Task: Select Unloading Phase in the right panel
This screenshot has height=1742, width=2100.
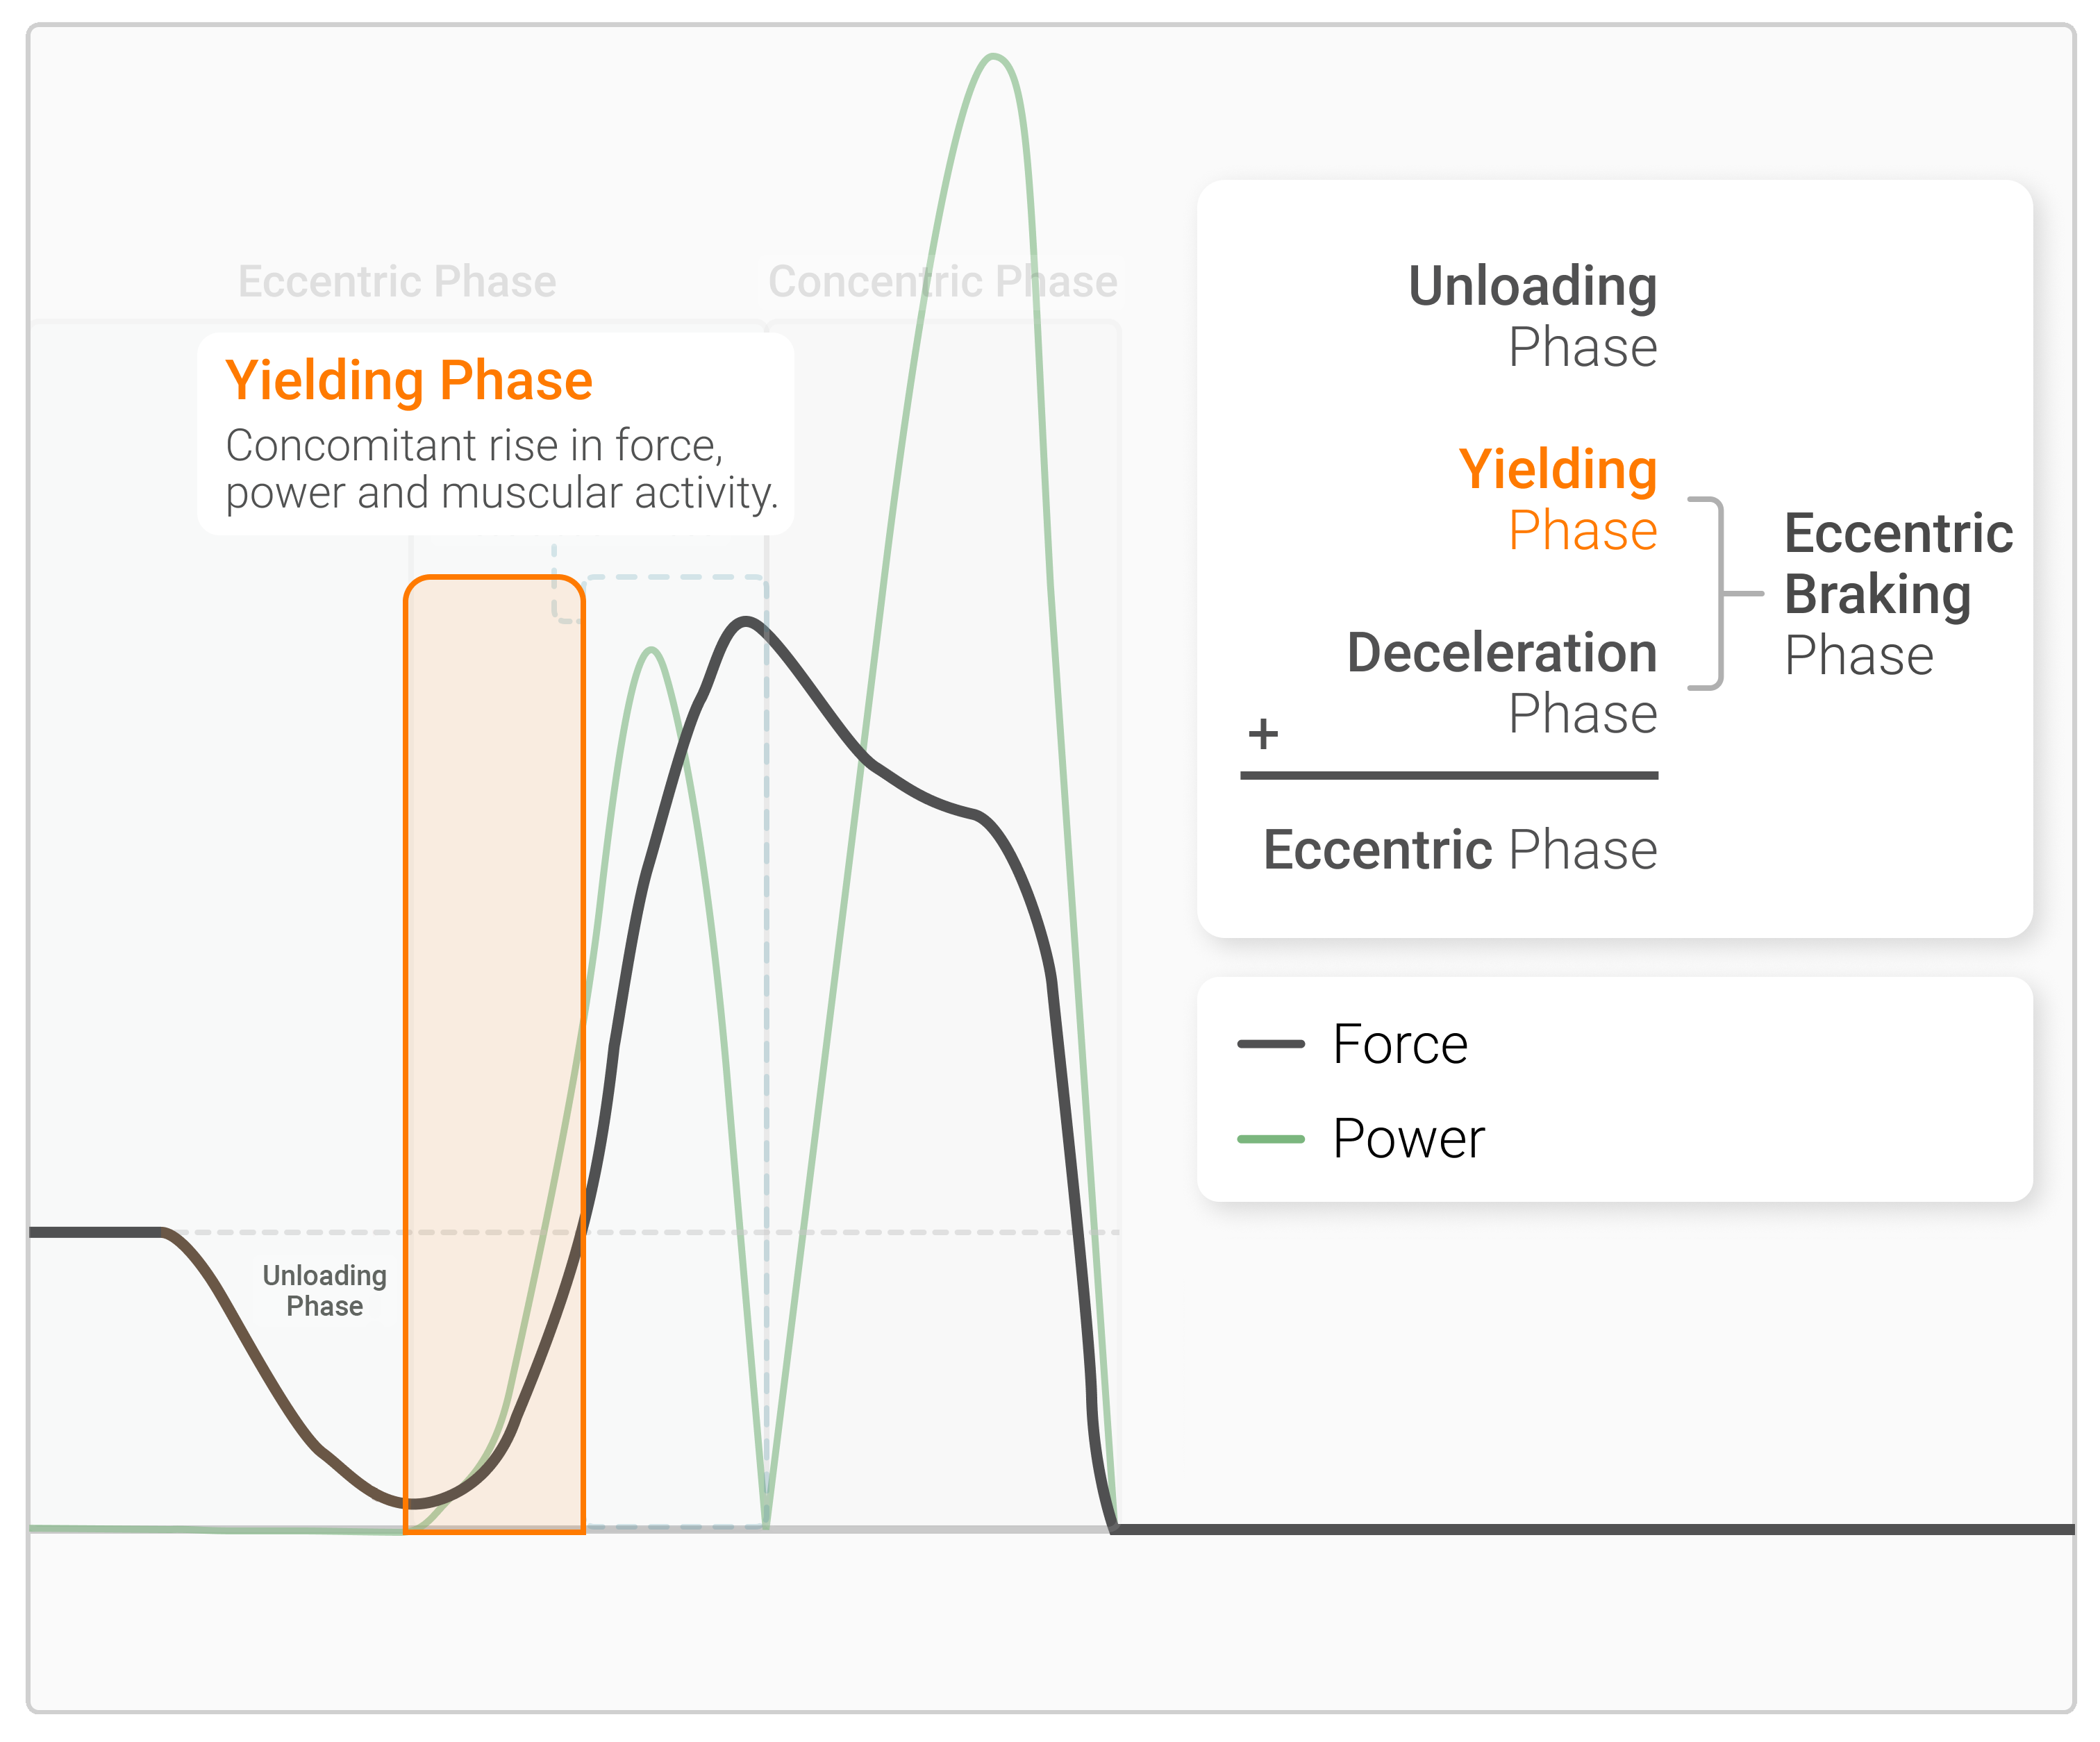Action: click(1532, 316)
